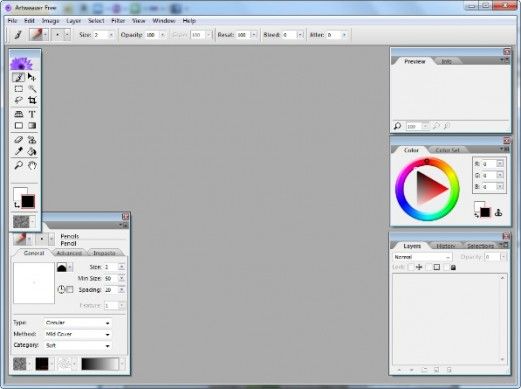
Task: Click the Opacity input field in toolbar
Action: pyautogui.click(x=152, y=35)
